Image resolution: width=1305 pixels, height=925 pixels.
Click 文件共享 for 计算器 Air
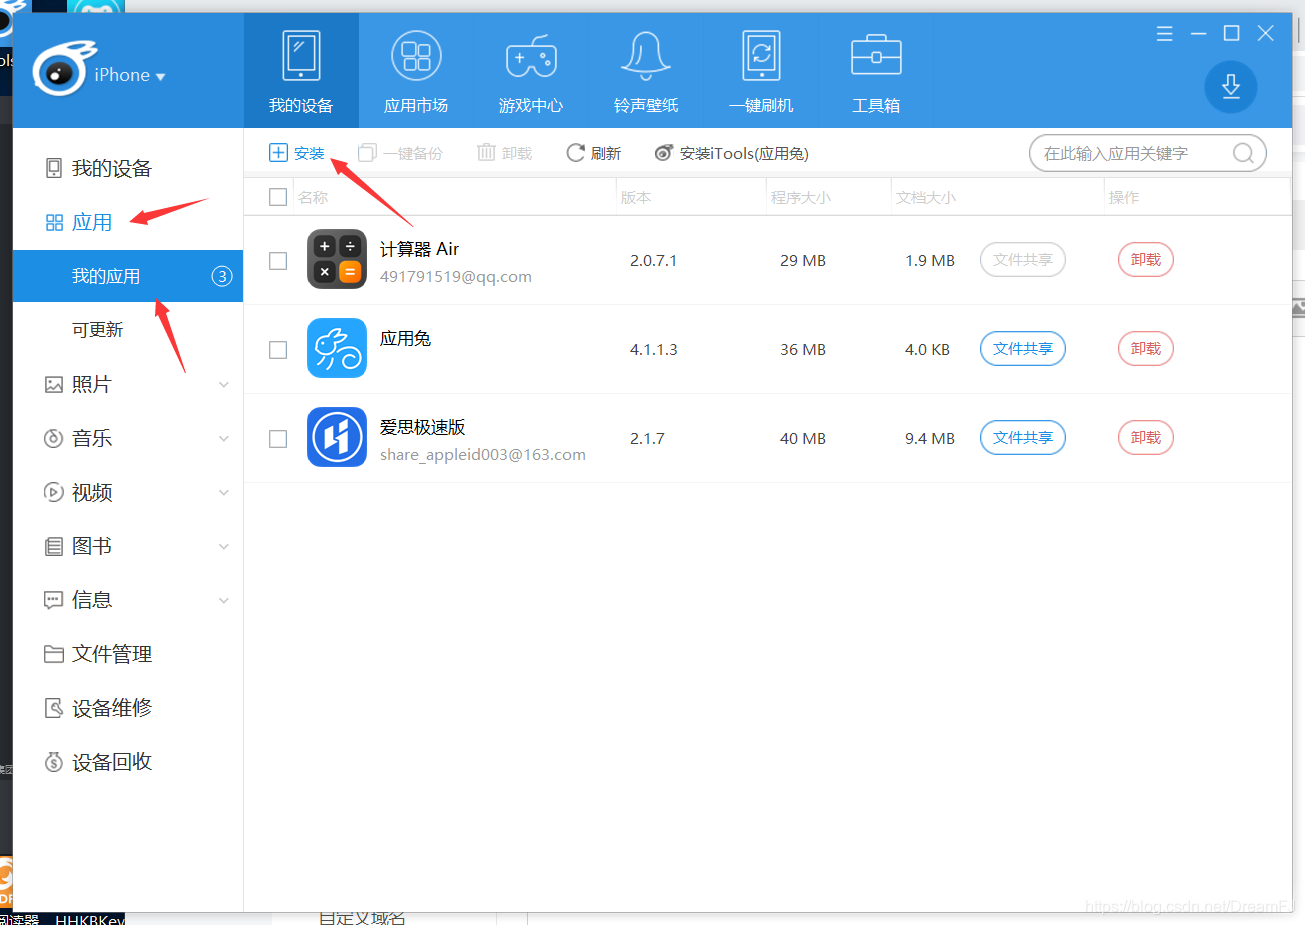click(x=1023, y=260)
